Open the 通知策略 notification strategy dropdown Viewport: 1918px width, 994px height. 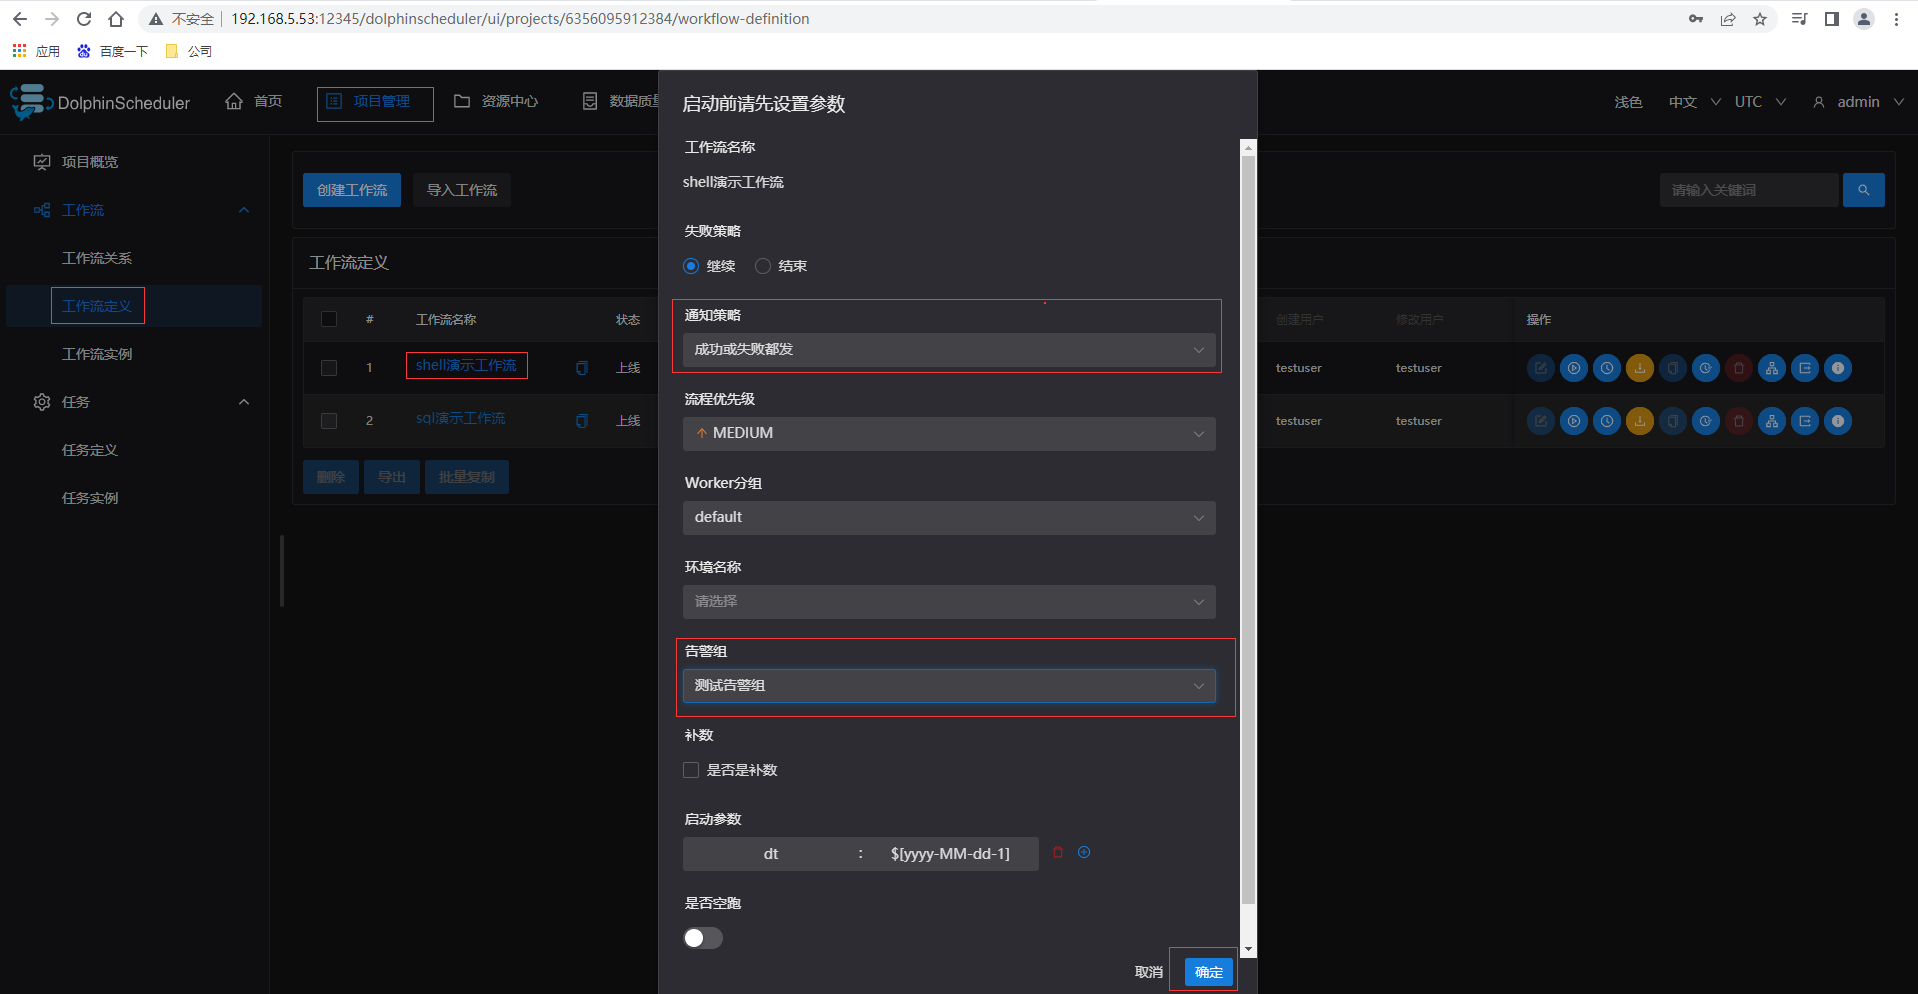(948, 350)
